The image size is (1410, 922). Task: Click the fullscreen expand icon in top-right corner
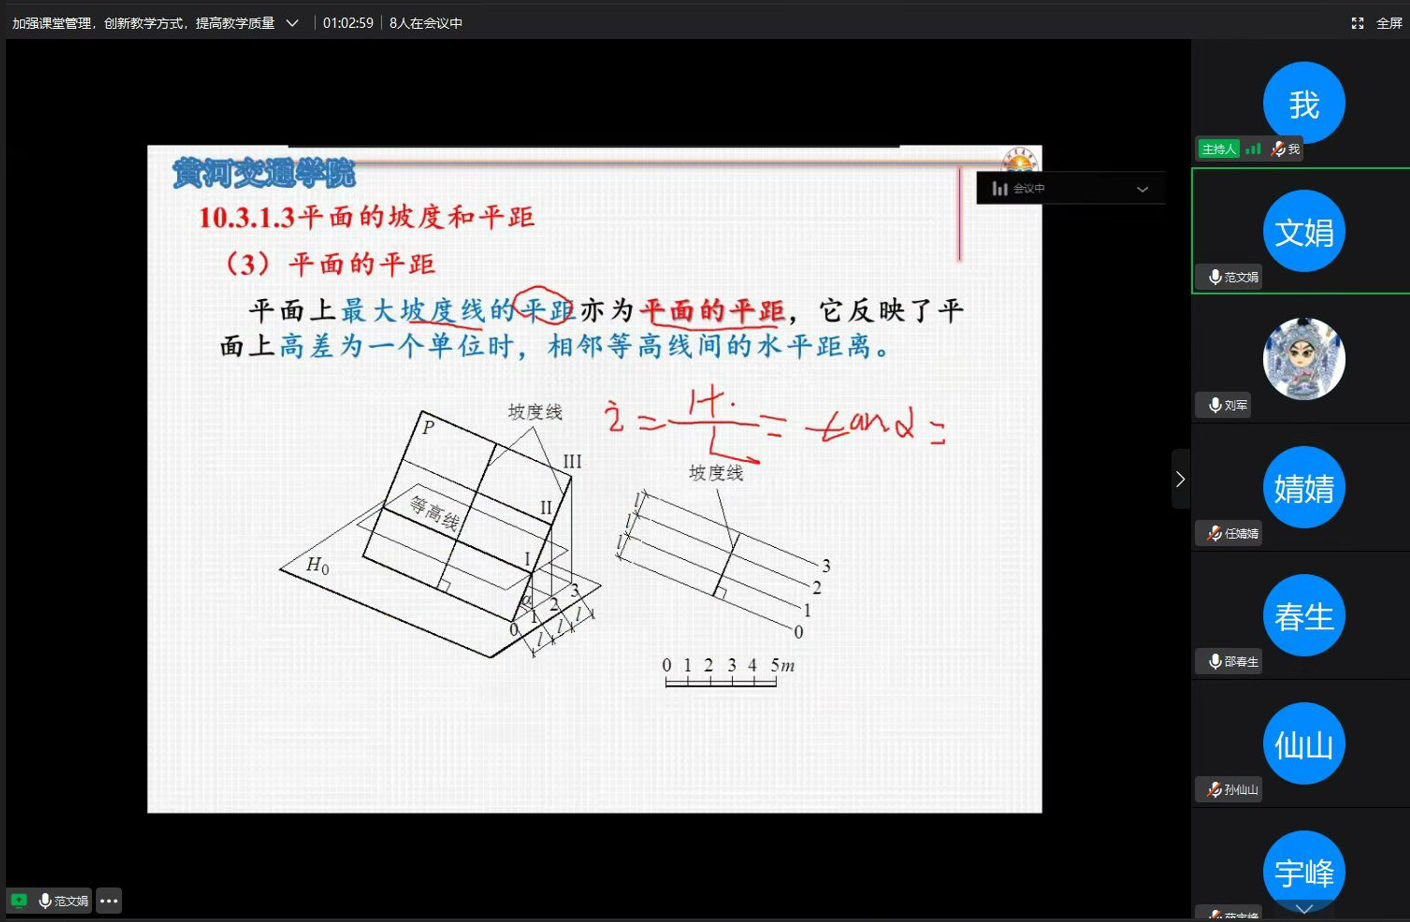coord(1357,22)
